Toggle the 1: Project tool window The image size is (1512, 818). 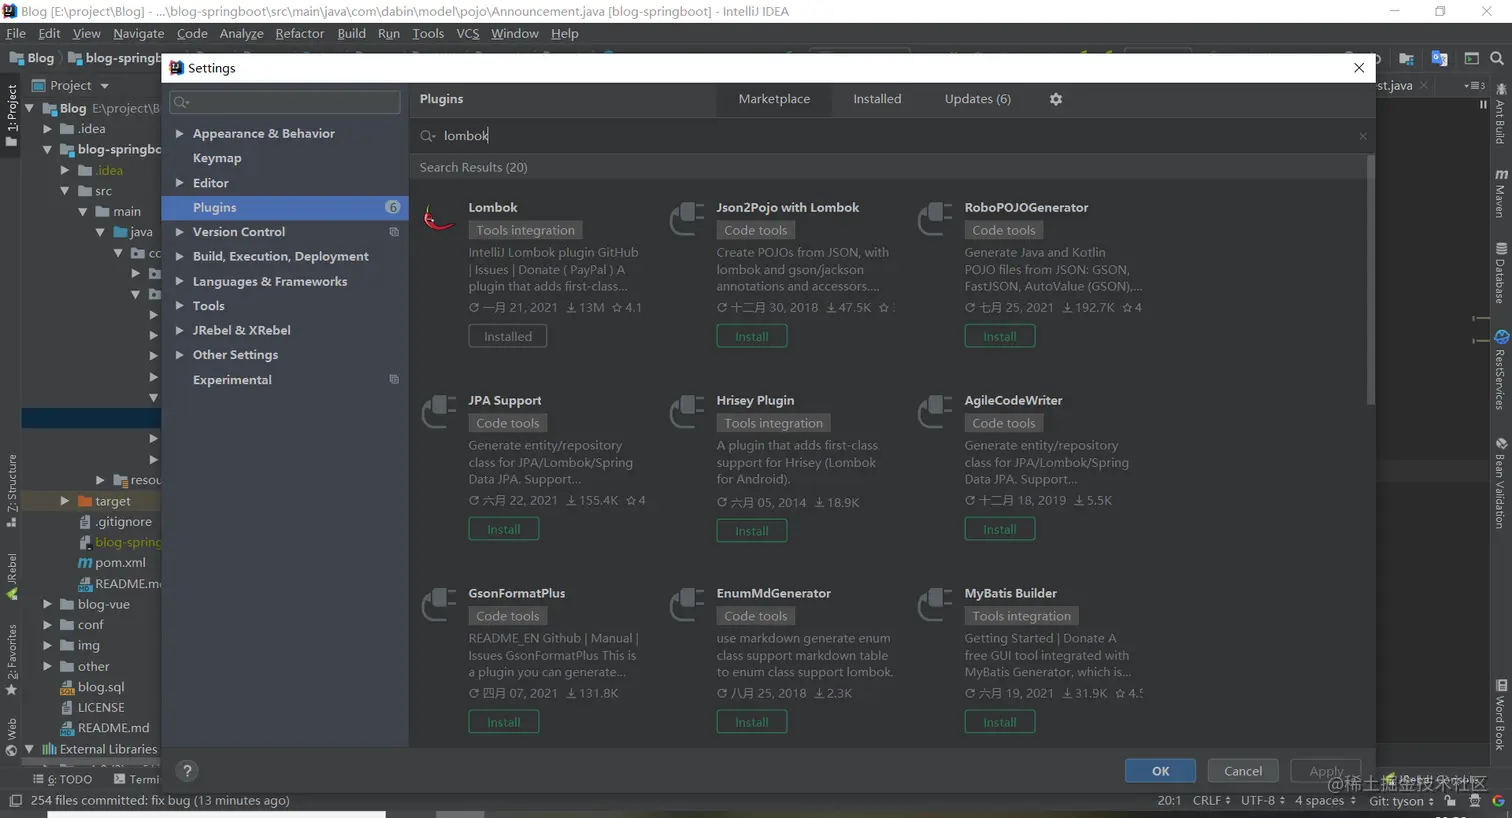11,115
